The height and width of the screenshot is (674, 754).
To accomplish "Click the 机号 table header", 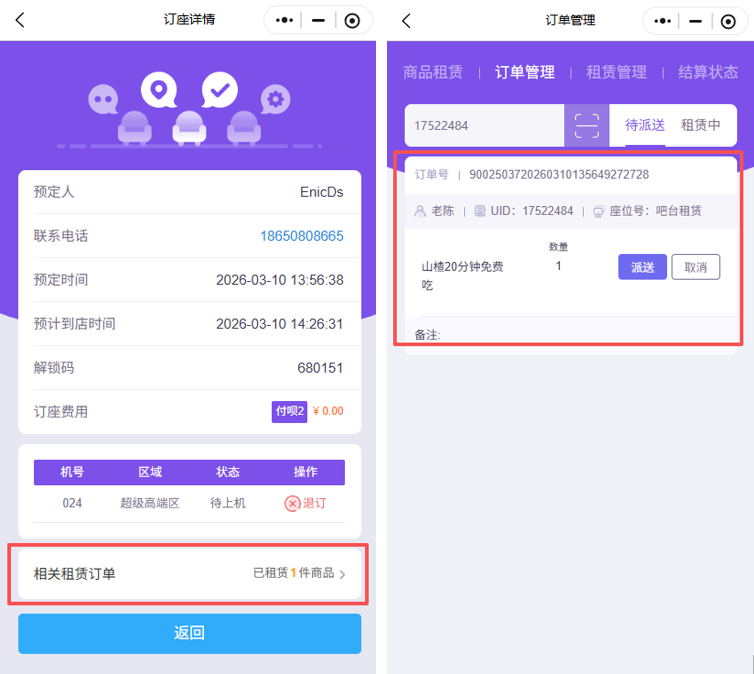I will click(x=72, y=472).
